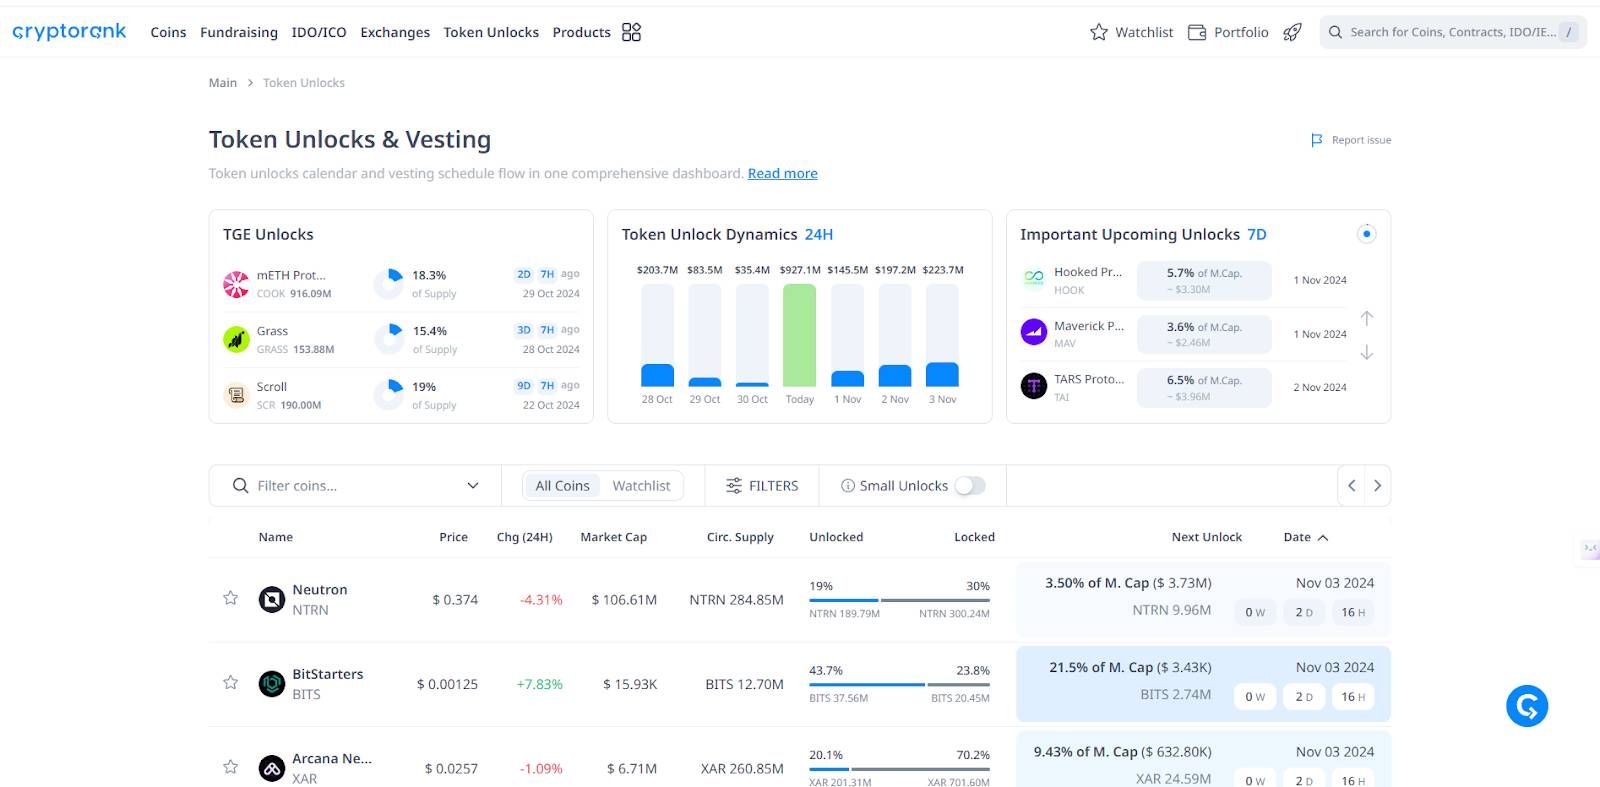Add Arcana Network to watchlist via star
The height and width of the screenshot is (787, 1600).
point(231,767)
